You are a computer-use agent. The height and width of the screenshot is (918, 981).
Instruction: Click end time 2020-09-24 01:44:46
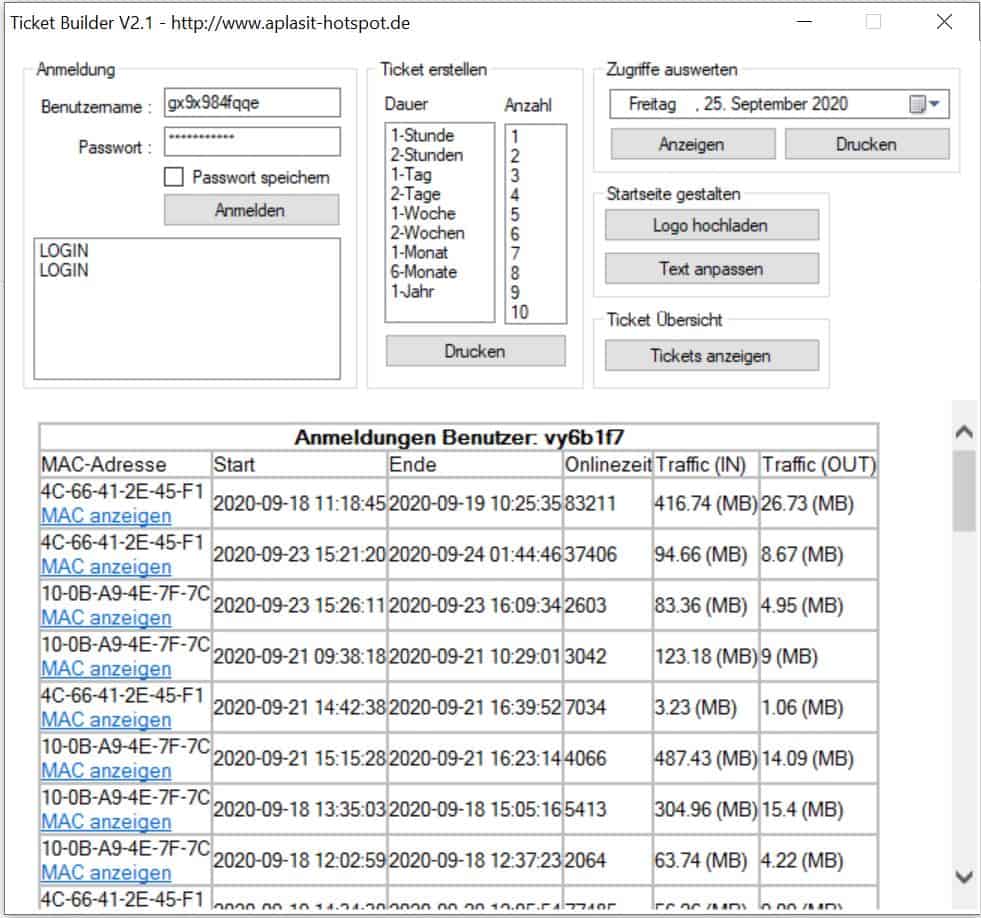pyautogui.click(x=475, y=554)
